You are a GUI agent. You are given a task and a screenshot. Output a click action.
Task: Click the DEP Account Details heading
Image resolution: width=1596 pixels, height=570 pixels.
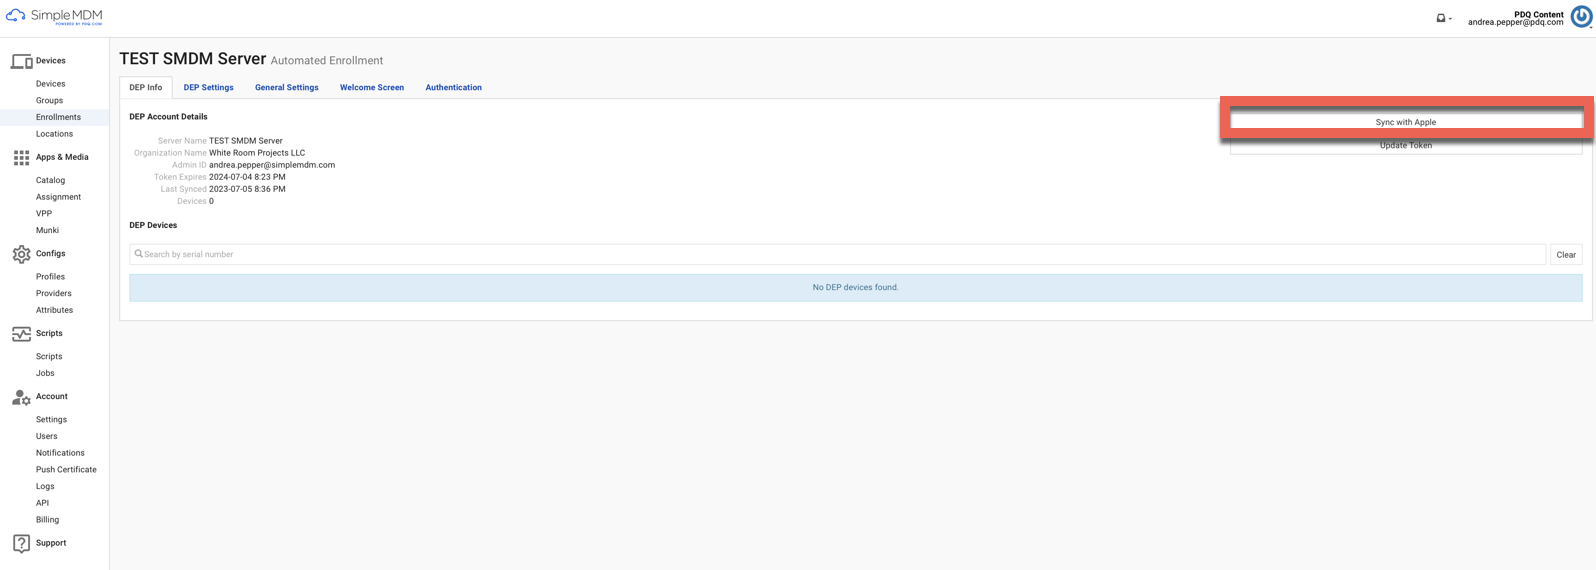point(168,117)
